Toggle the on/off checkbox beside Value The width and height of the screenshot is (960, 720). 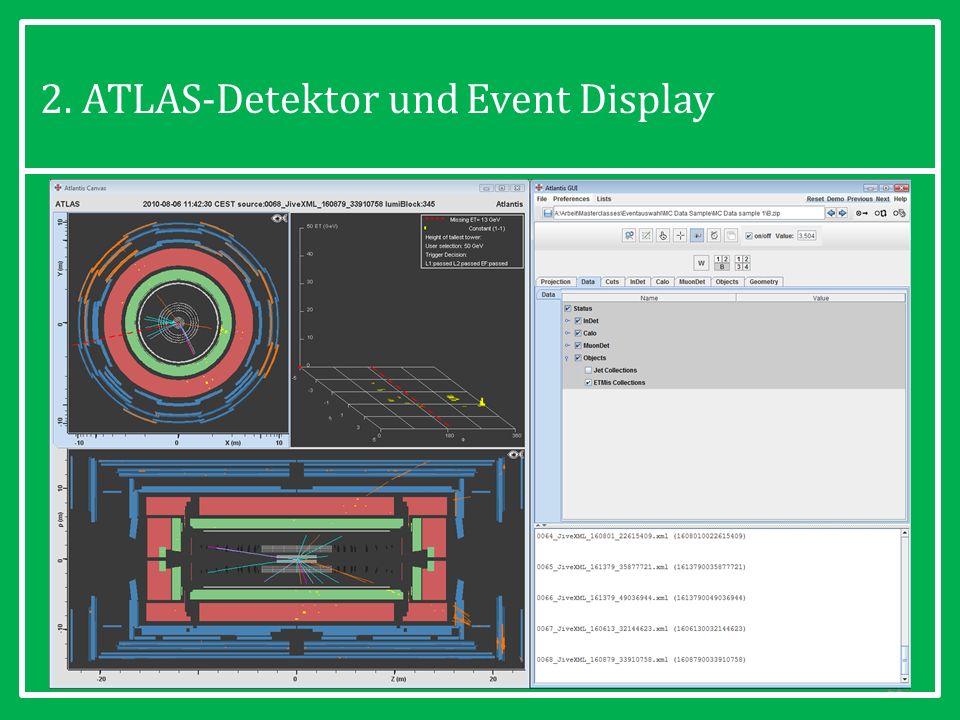pyautogui.click(x=748, y=236)
